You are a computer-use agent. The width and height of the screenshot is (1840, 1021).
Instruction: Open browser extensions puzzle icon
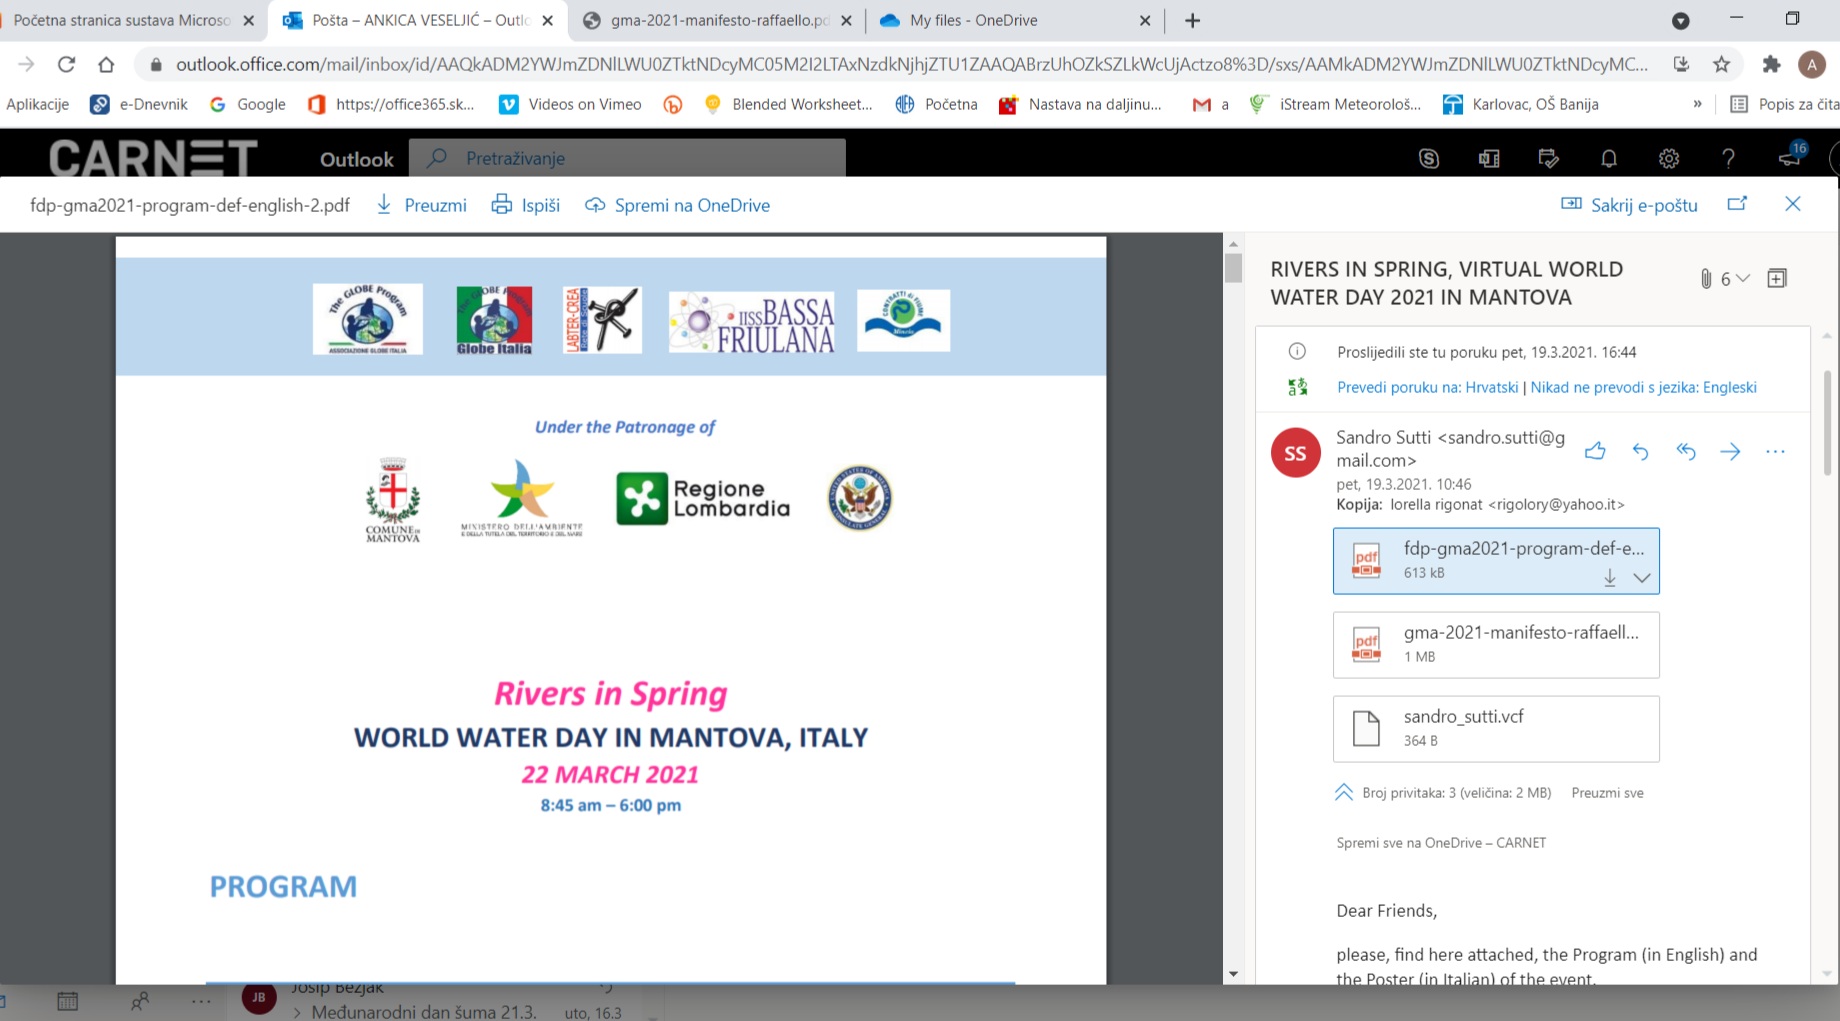[x=1771, y=64]
